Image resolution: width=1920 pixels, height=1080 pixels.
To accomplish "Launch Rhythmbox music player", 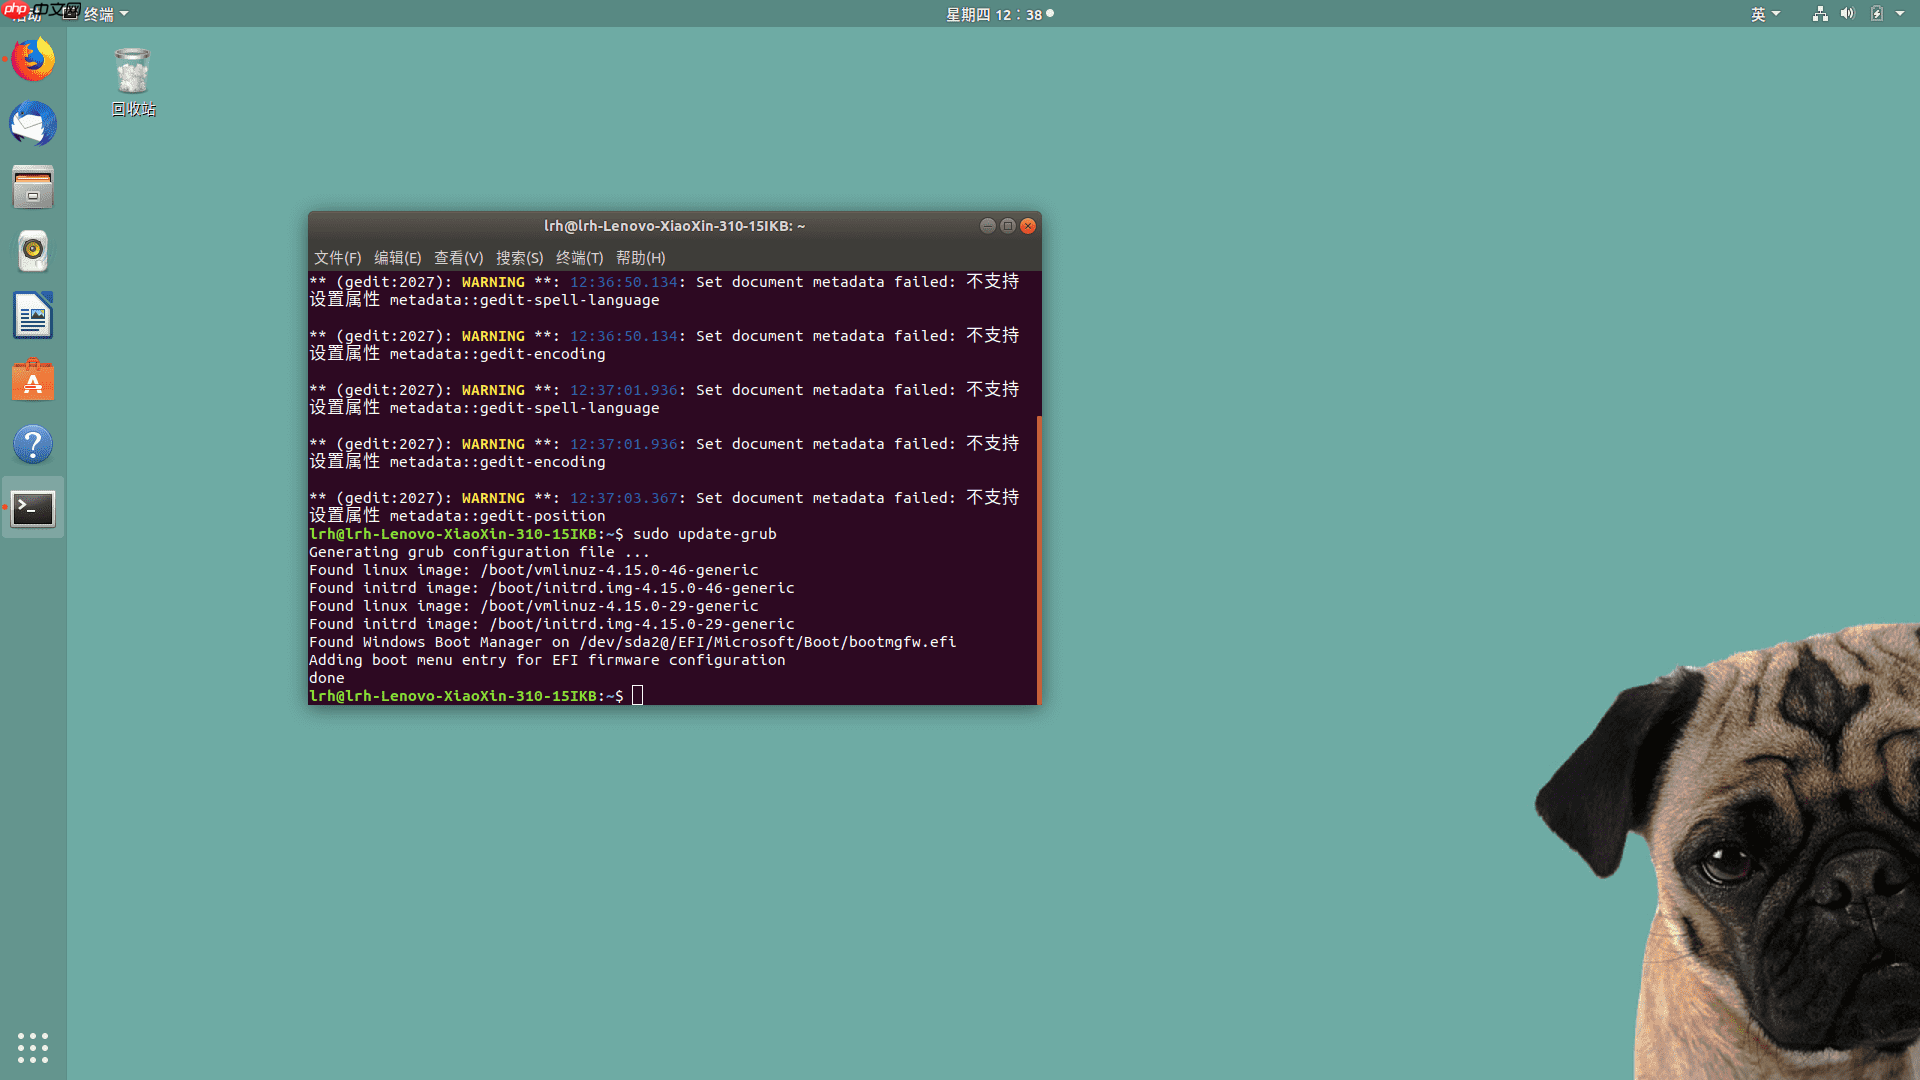I will [x=33, y=252].
